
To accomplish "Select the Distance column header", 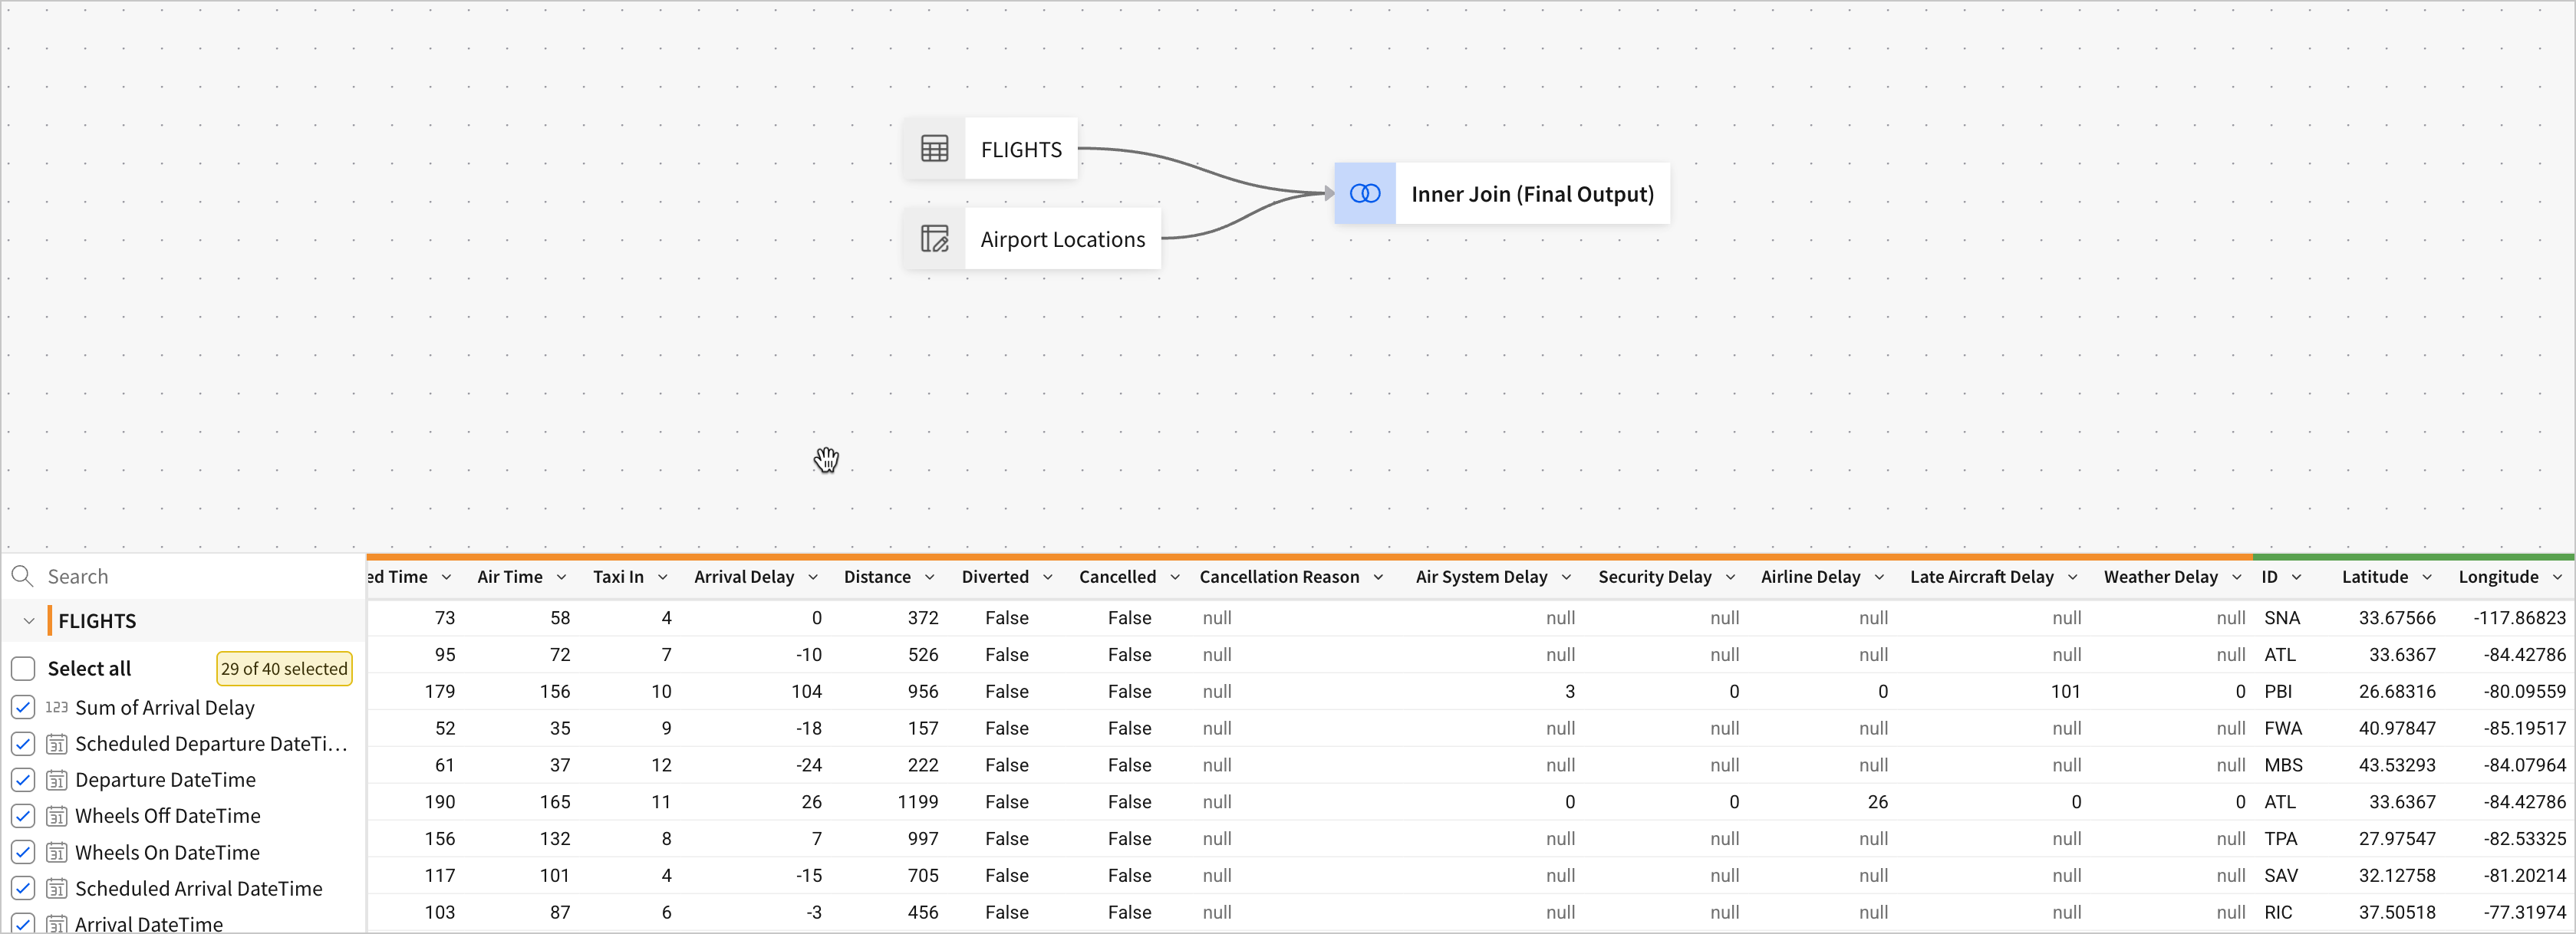I will (x=876, y=577).
